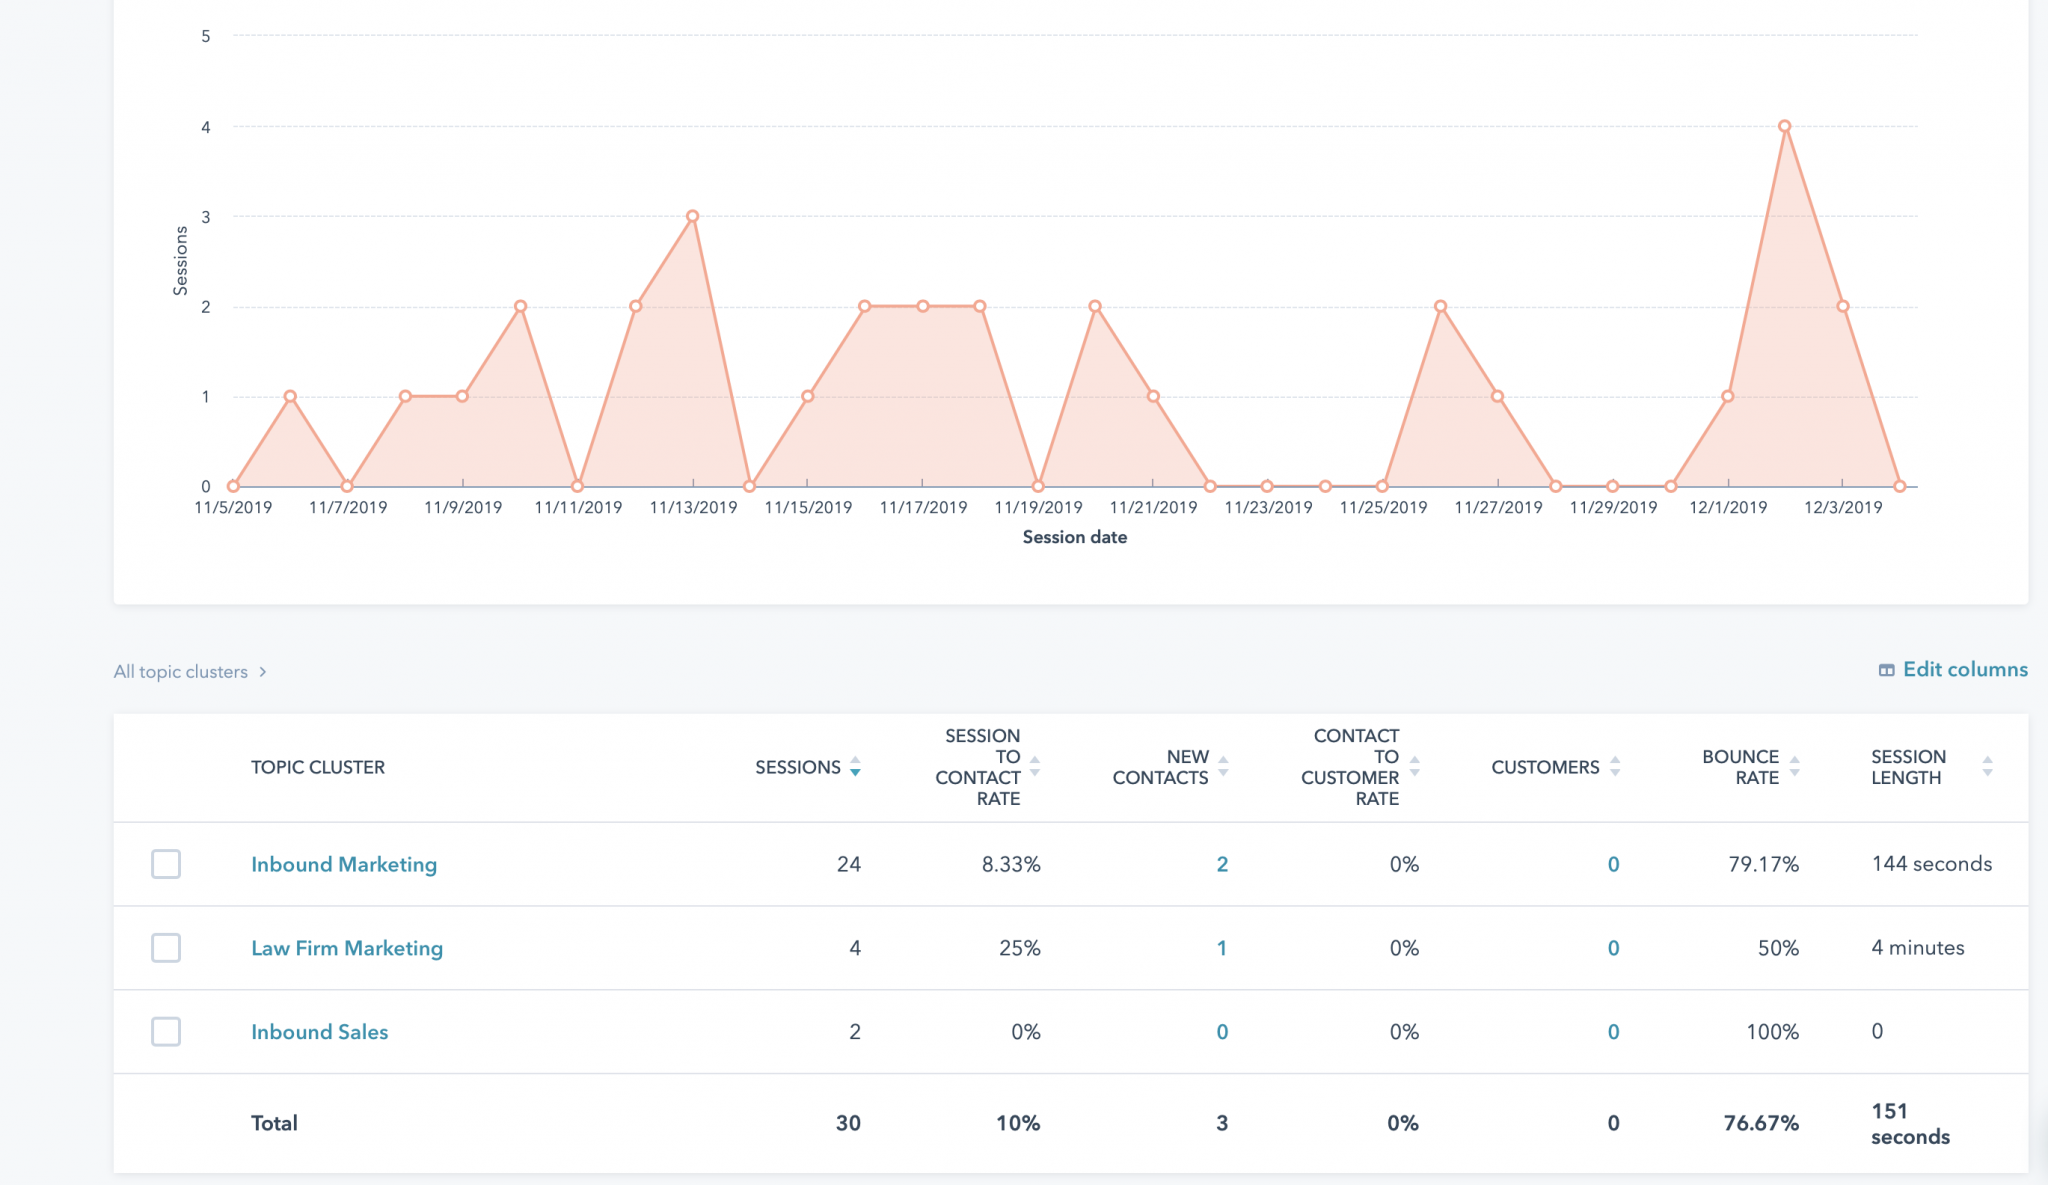Open the Inbound Sales topic cluster
This screenshot has width=2048, height=1185.
pos(319,1032)
